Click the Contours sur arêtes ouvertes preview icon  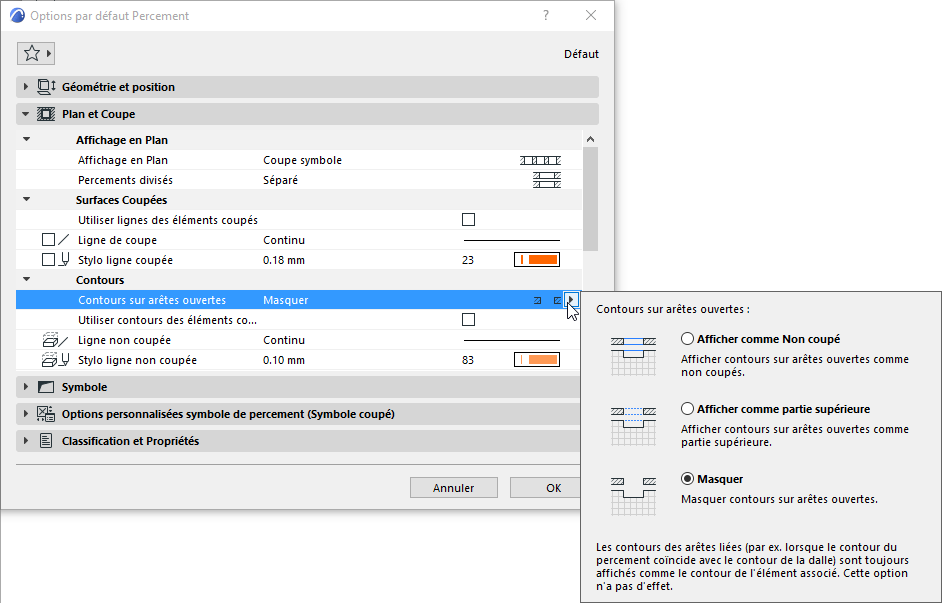(x=548, y=300)
